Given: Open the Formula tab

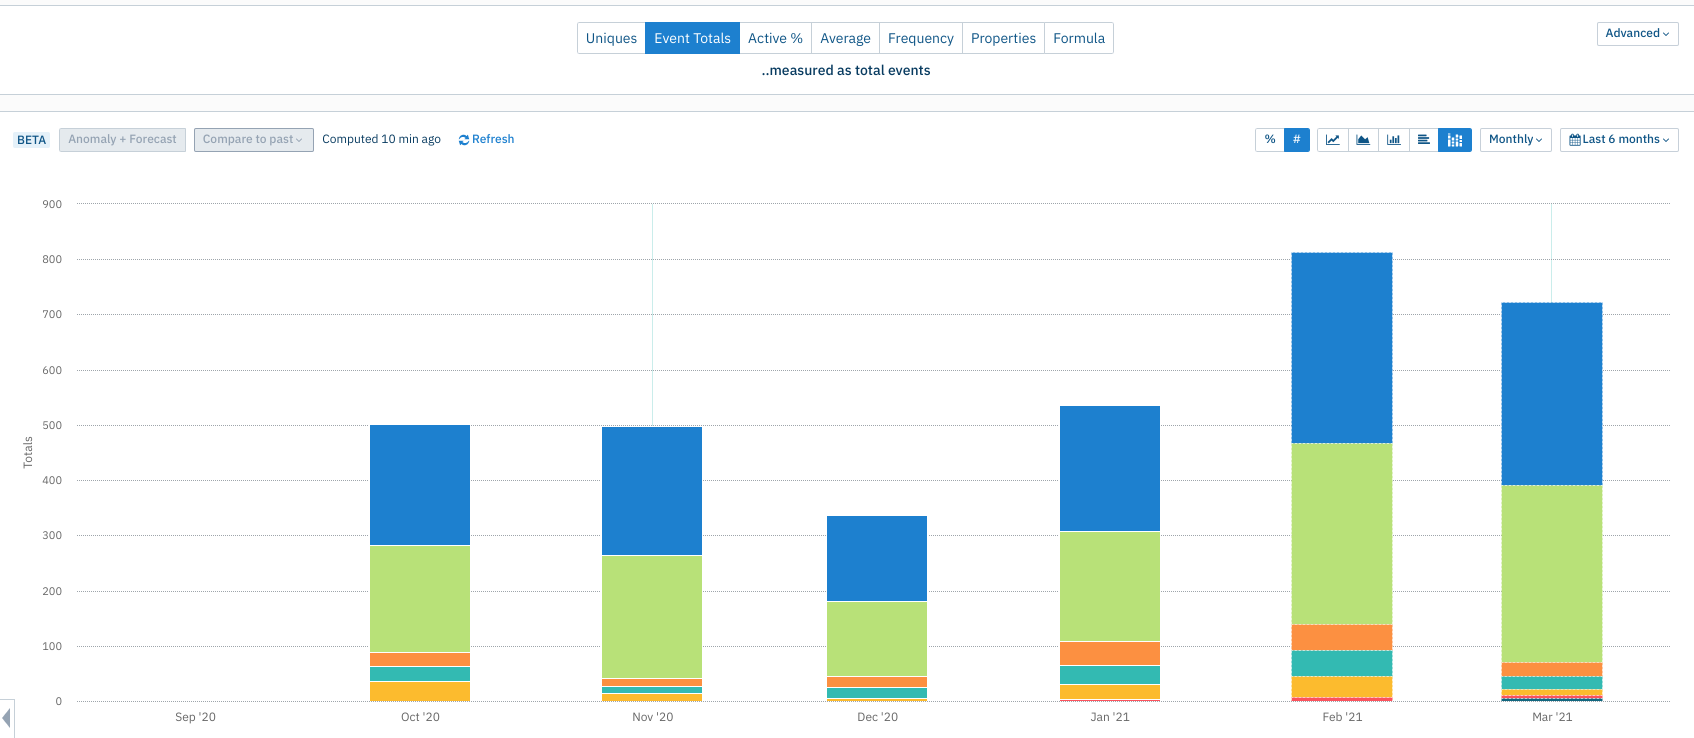Looking at the screenshot, I should click(1079, 38).
